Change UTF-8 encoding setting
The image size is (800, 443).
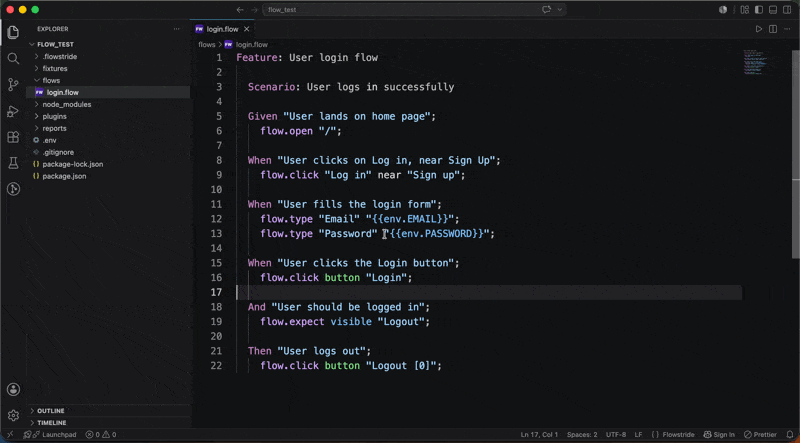[x=616, y=435]
